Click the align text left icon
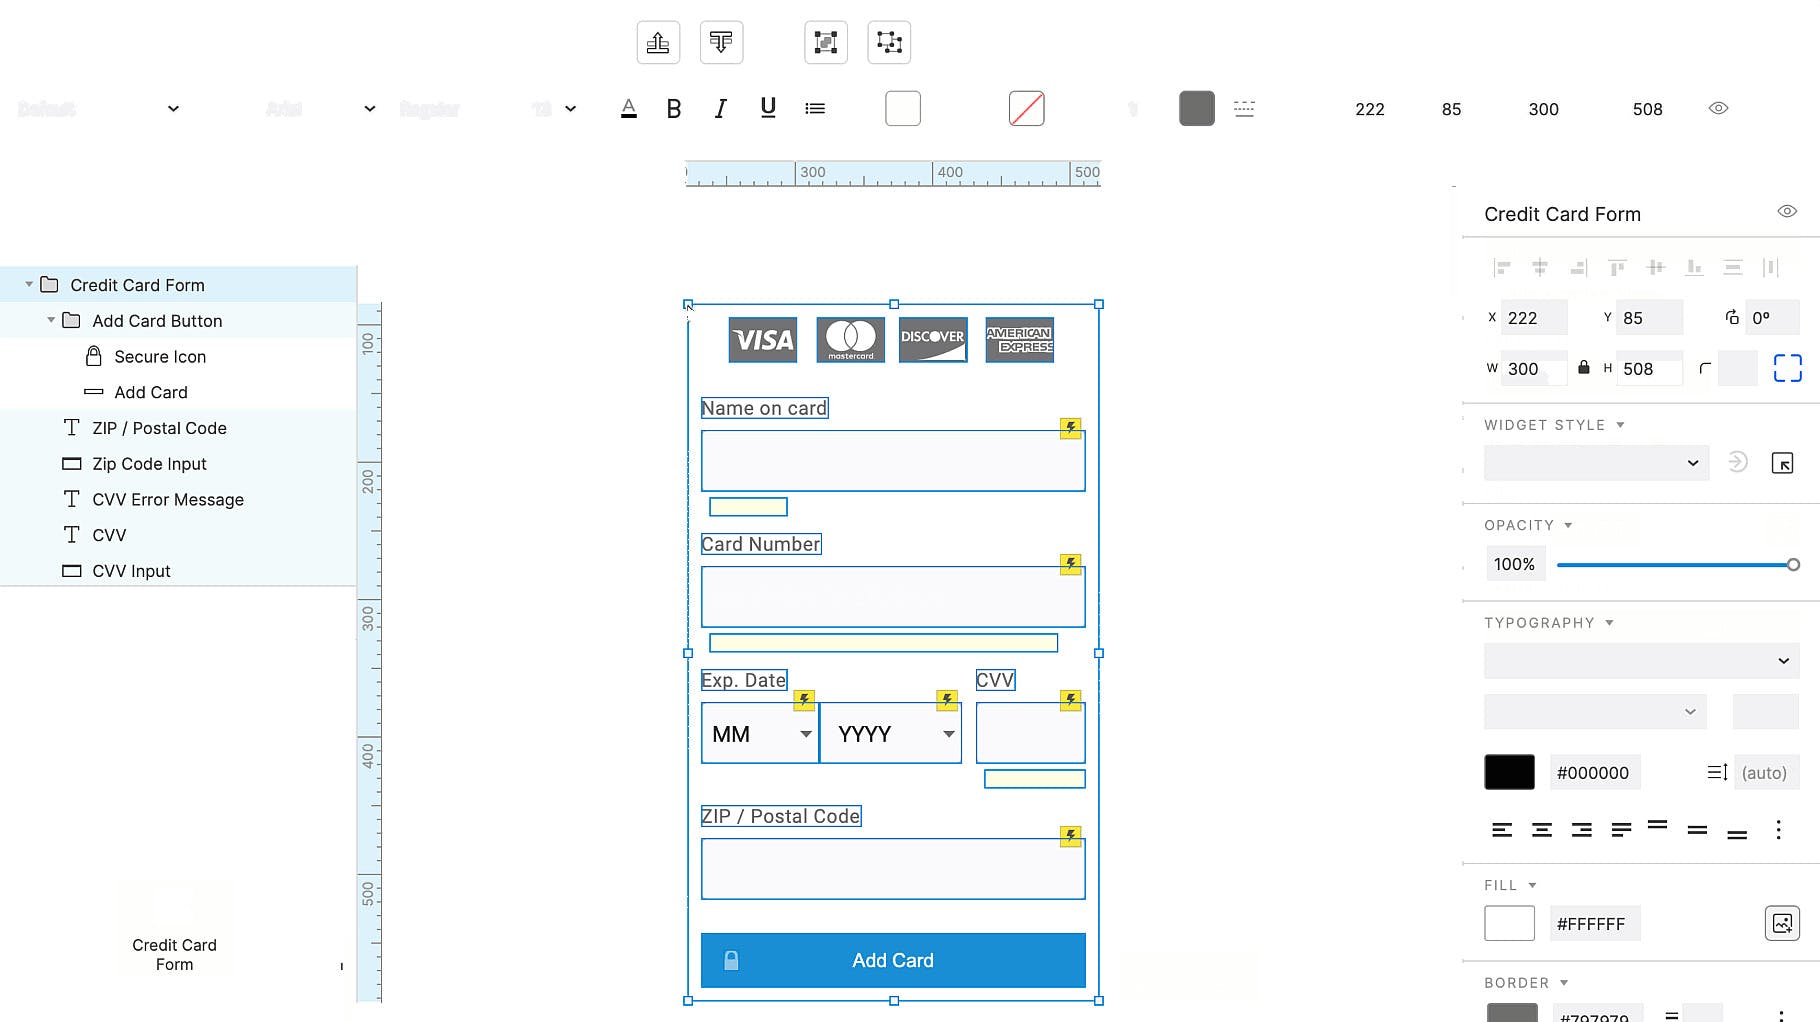 pos(1502,830)
